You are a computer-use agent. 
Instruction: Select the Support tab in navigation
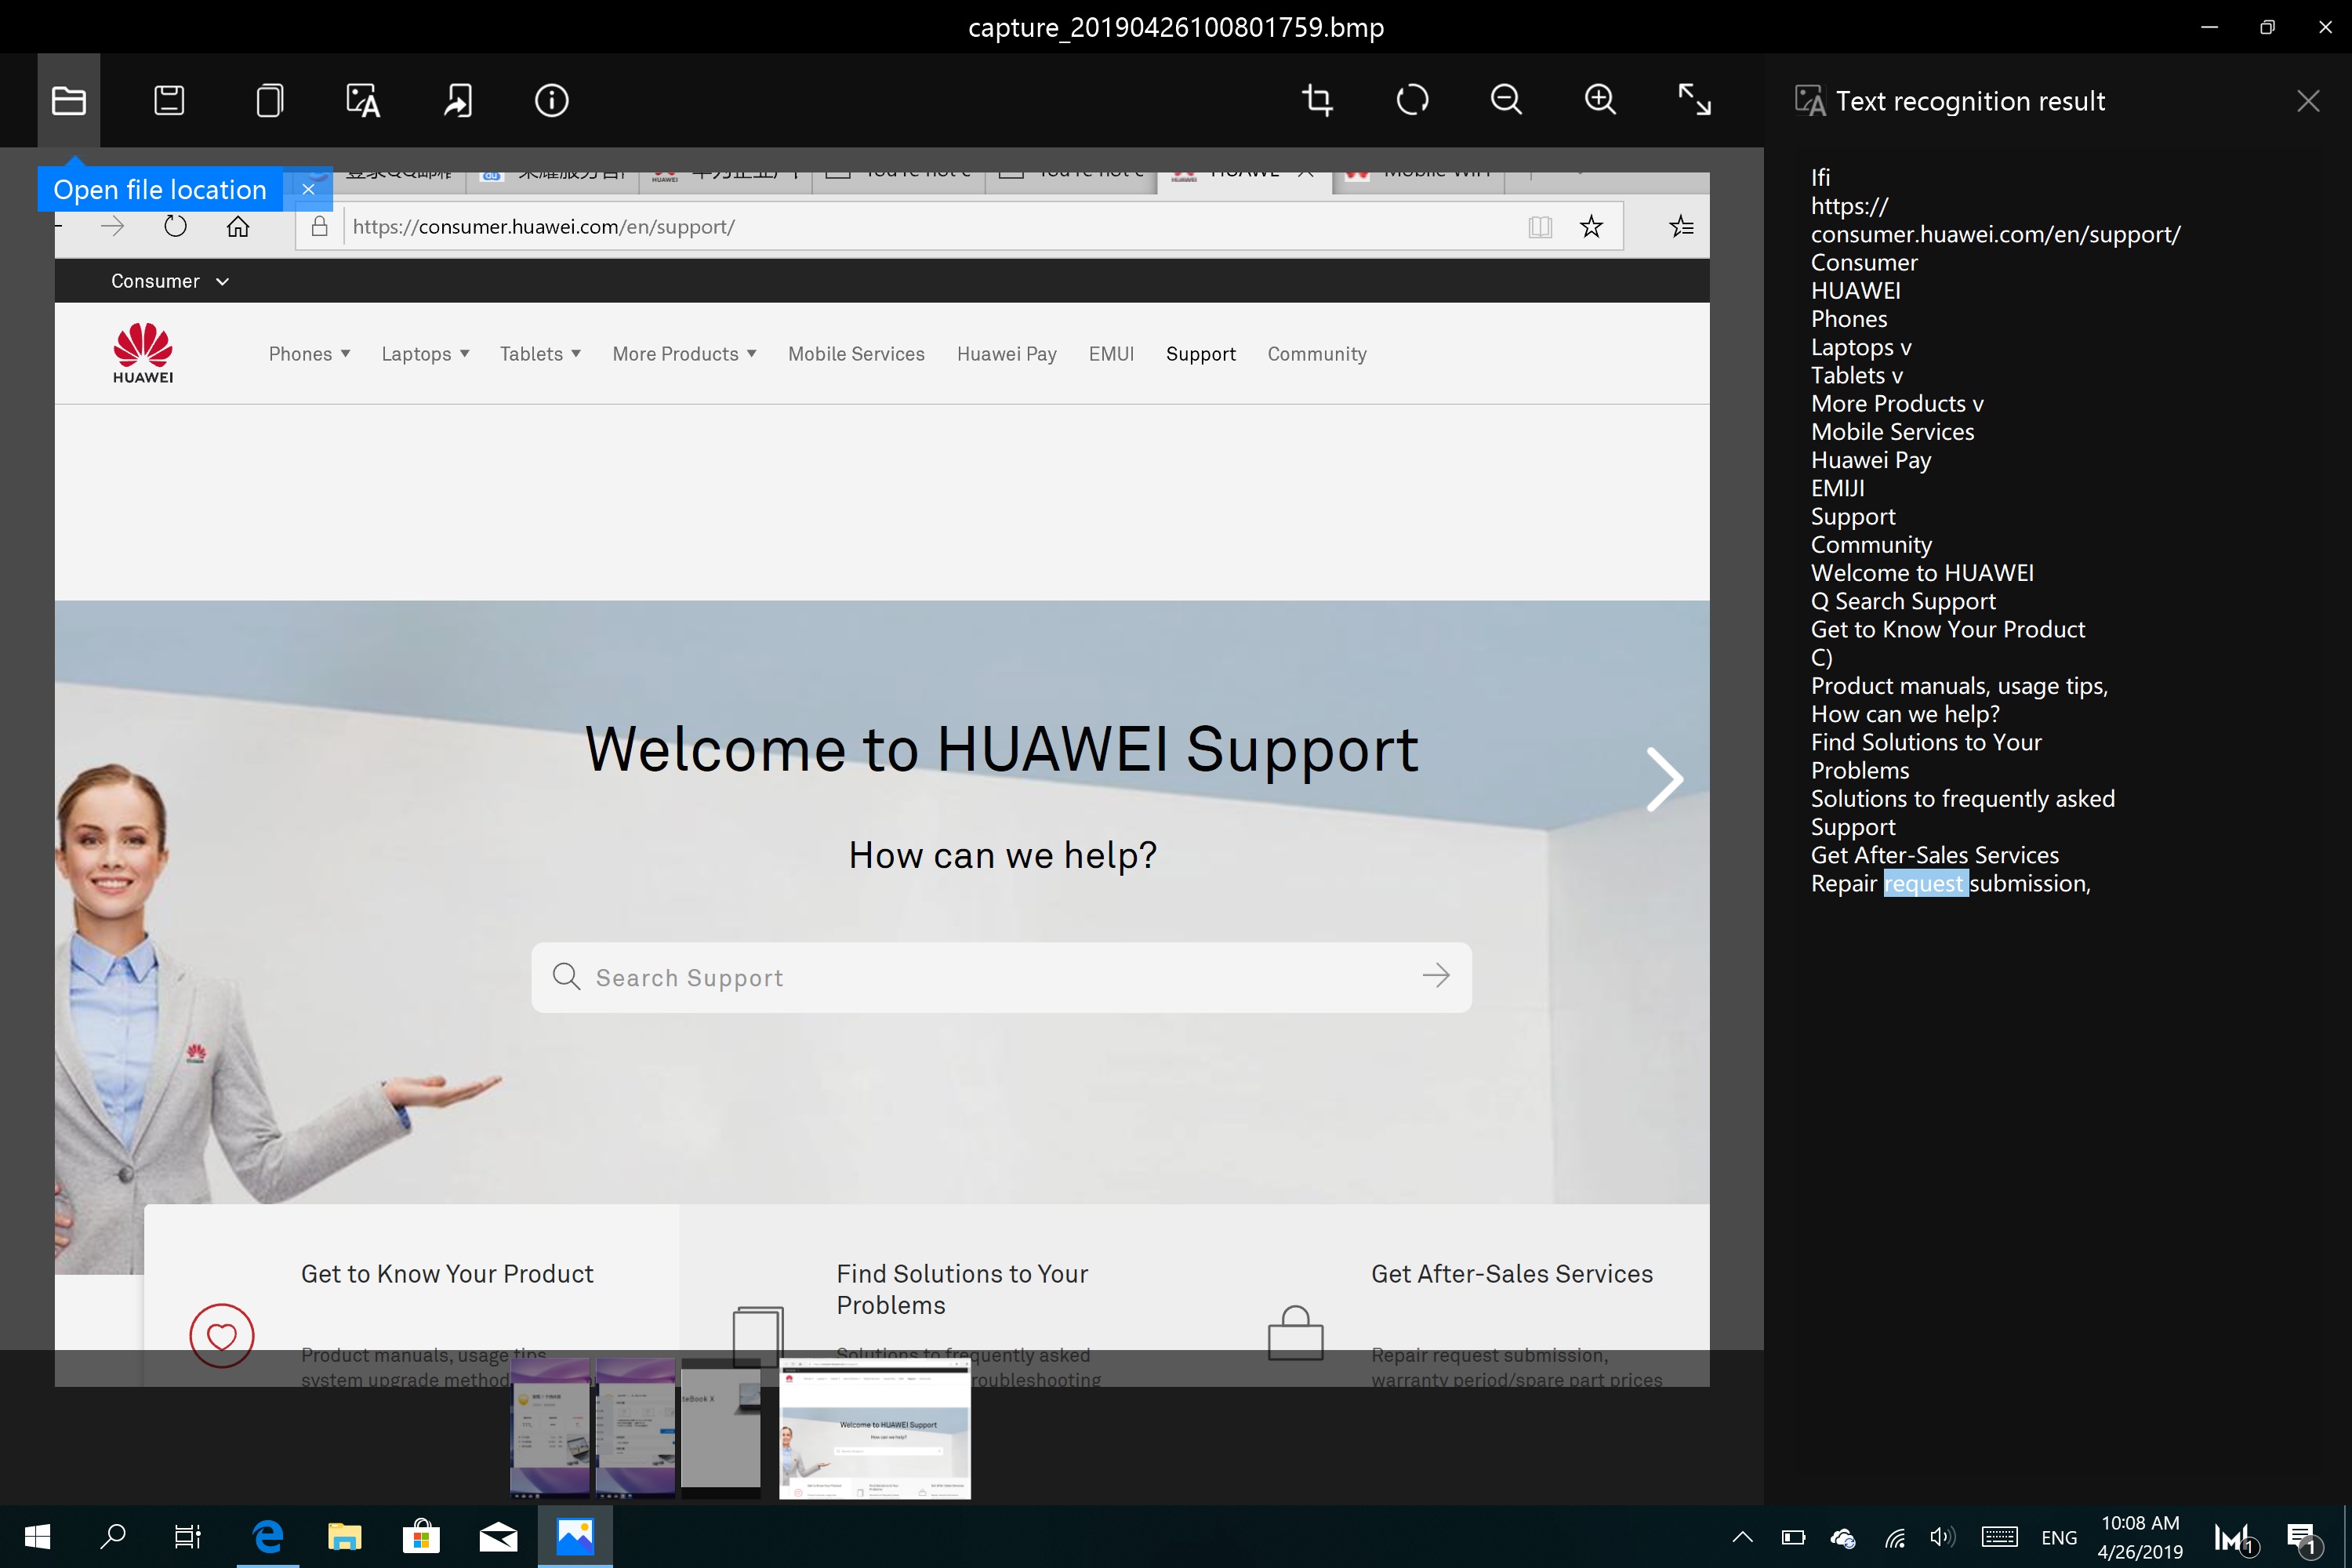coord(1200,354)
